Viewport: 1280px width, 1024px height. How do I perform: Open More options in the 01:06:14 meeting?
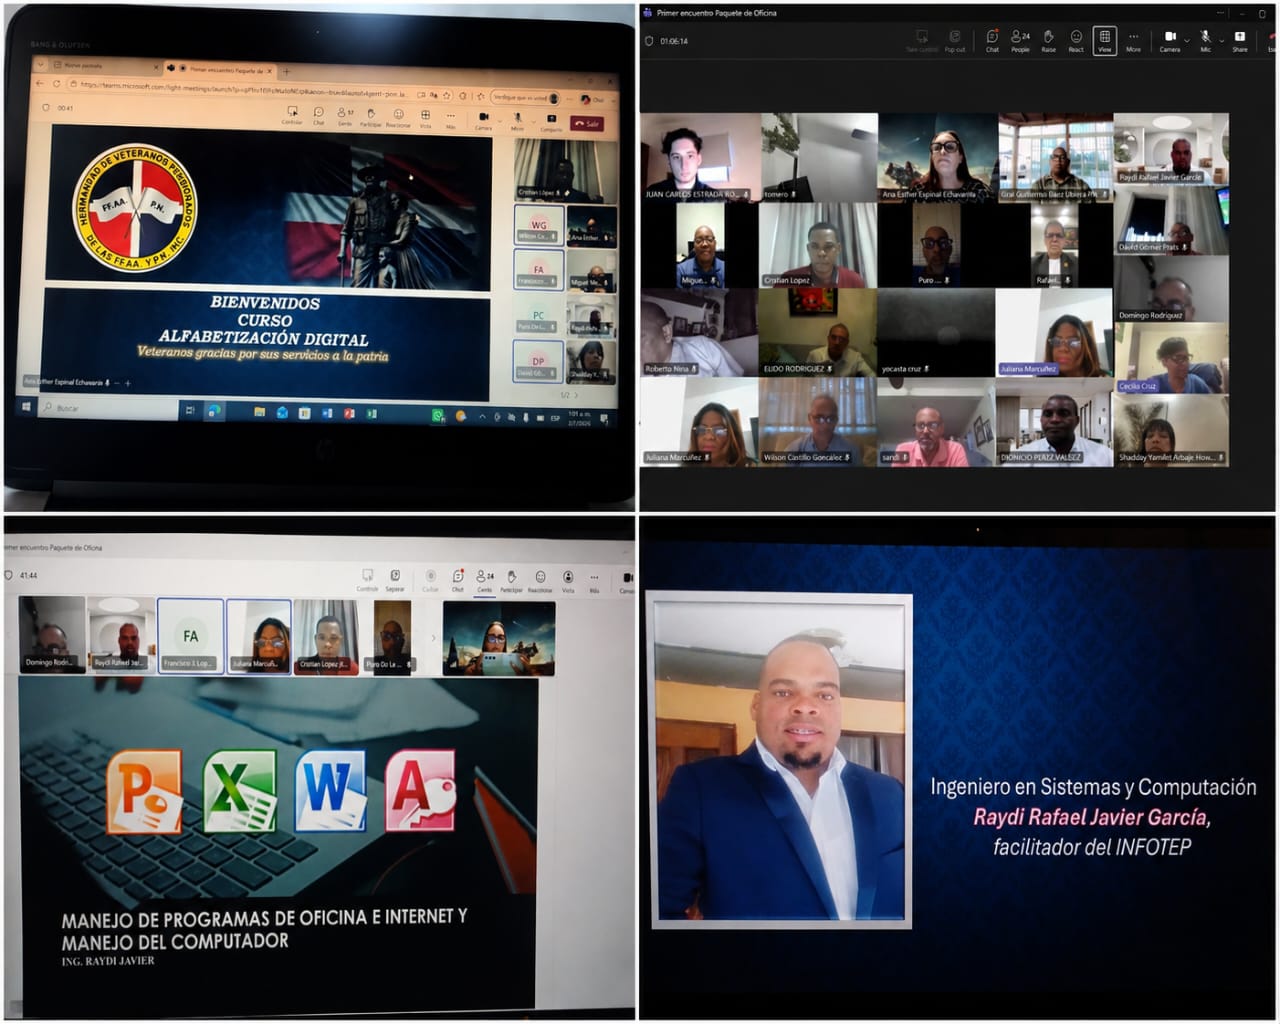[x=1133, y=41]
